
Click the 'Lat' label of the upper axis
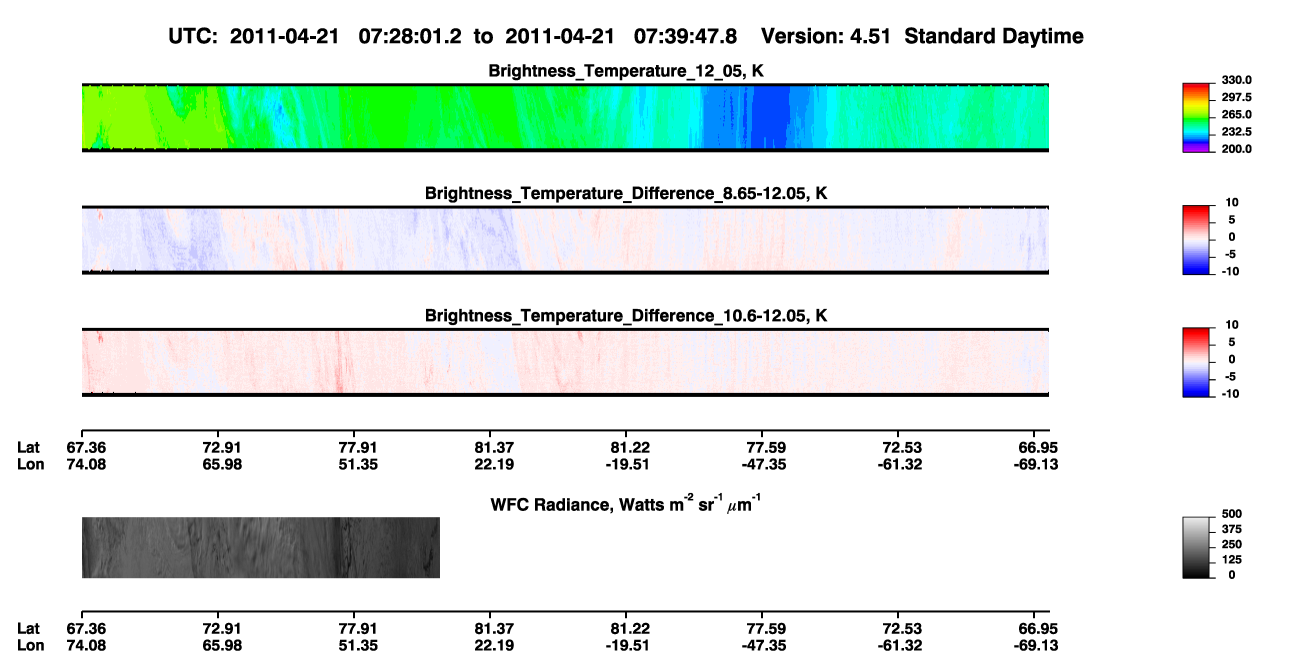pos(29,447)
